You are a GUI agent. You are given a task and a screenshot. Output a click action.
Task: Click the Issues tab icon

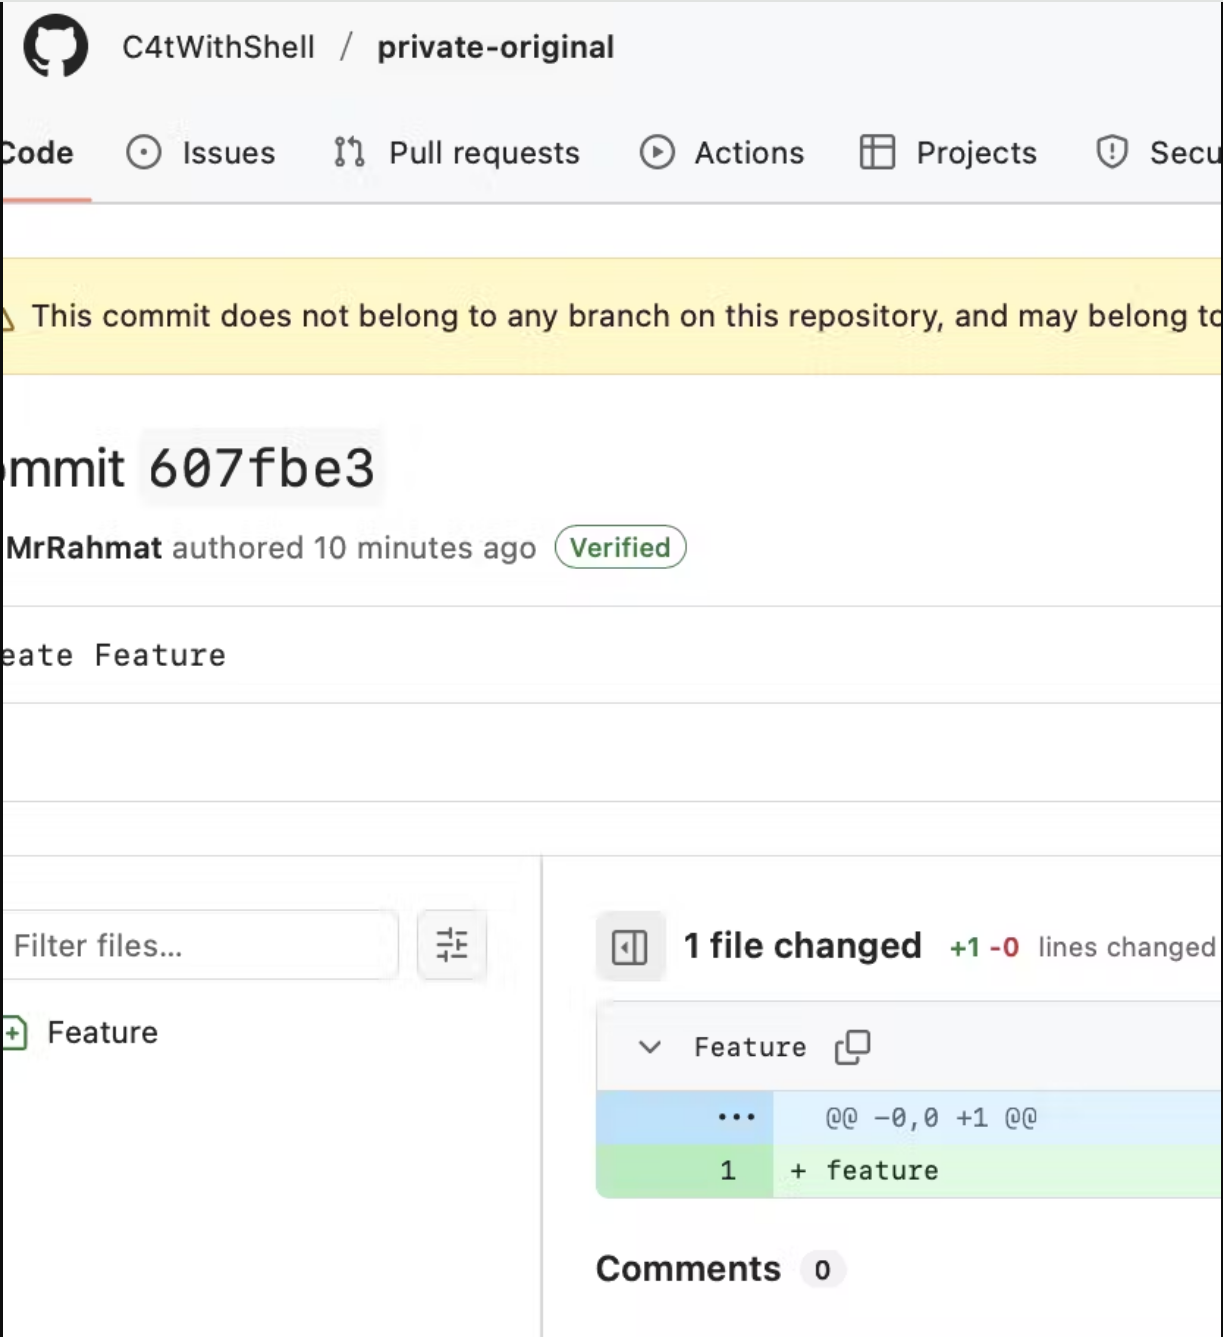tap(144, 153)
